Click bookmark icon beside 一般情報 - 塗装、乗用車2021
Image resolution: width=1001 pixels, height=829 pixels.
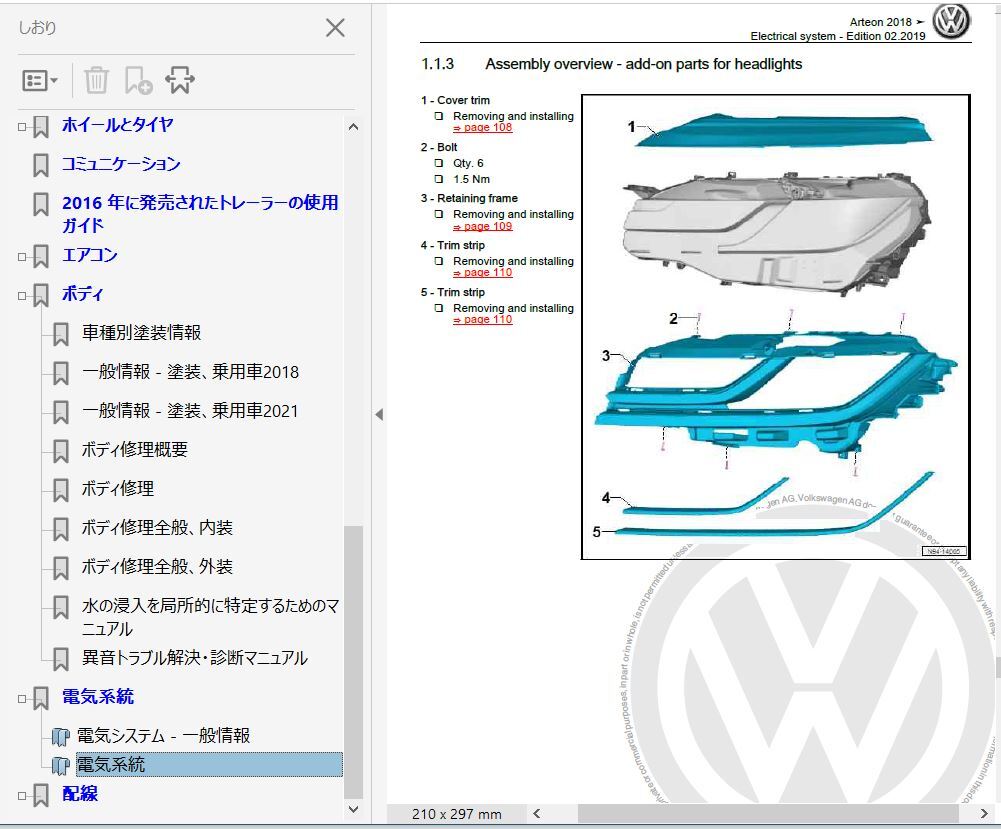point(61,412)
